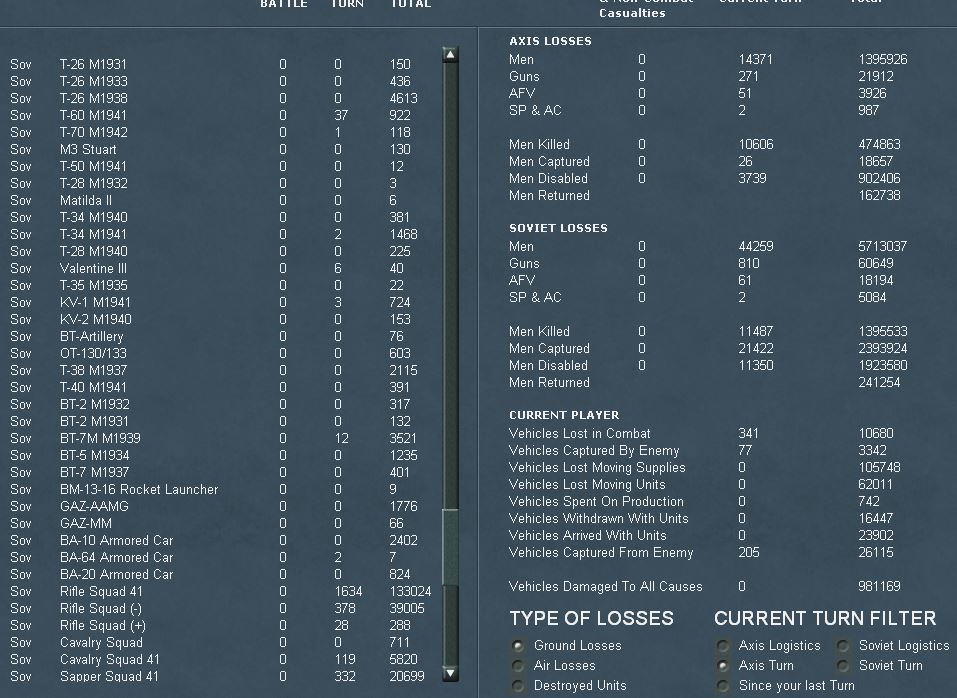This screenshot has width=957, height=698.
Task: Select the Soviet Turn filter
Action: 843,666
